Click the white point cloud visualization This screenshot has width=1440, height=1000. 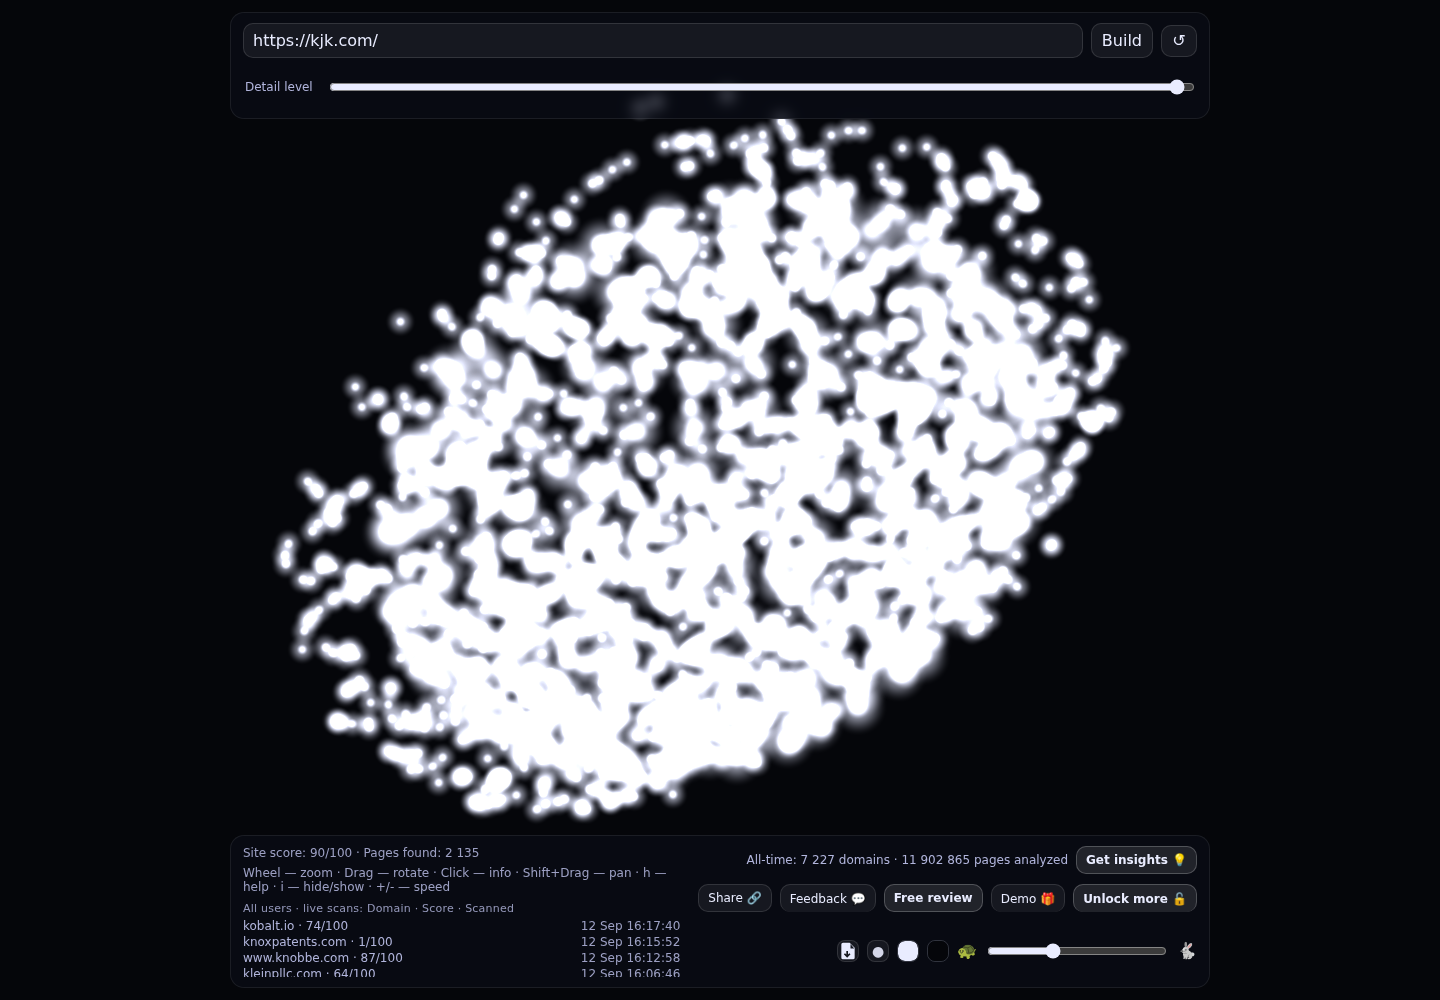coord(700,465)
